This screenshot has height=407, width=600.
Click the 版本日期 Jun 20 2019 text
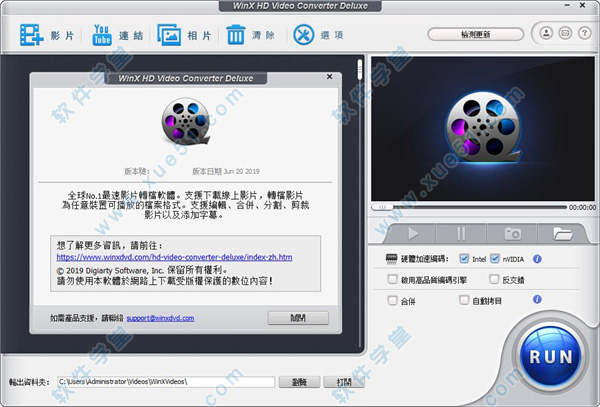[226, 171]
